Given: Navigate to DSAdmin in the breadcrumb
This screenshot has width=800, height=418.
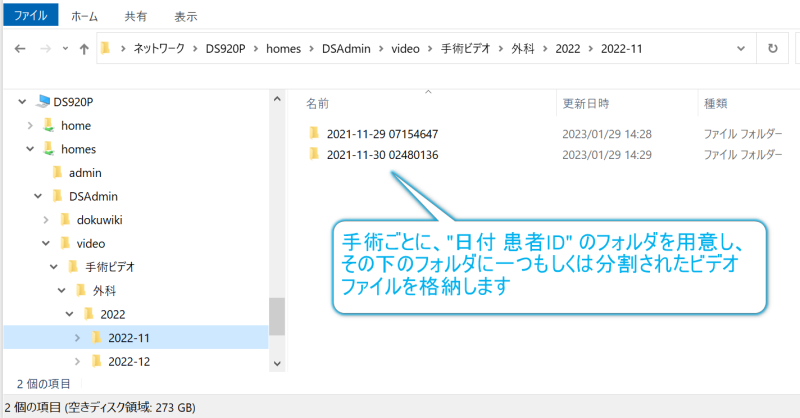Looking at the screenshot, I should click(x=346, y=48).
